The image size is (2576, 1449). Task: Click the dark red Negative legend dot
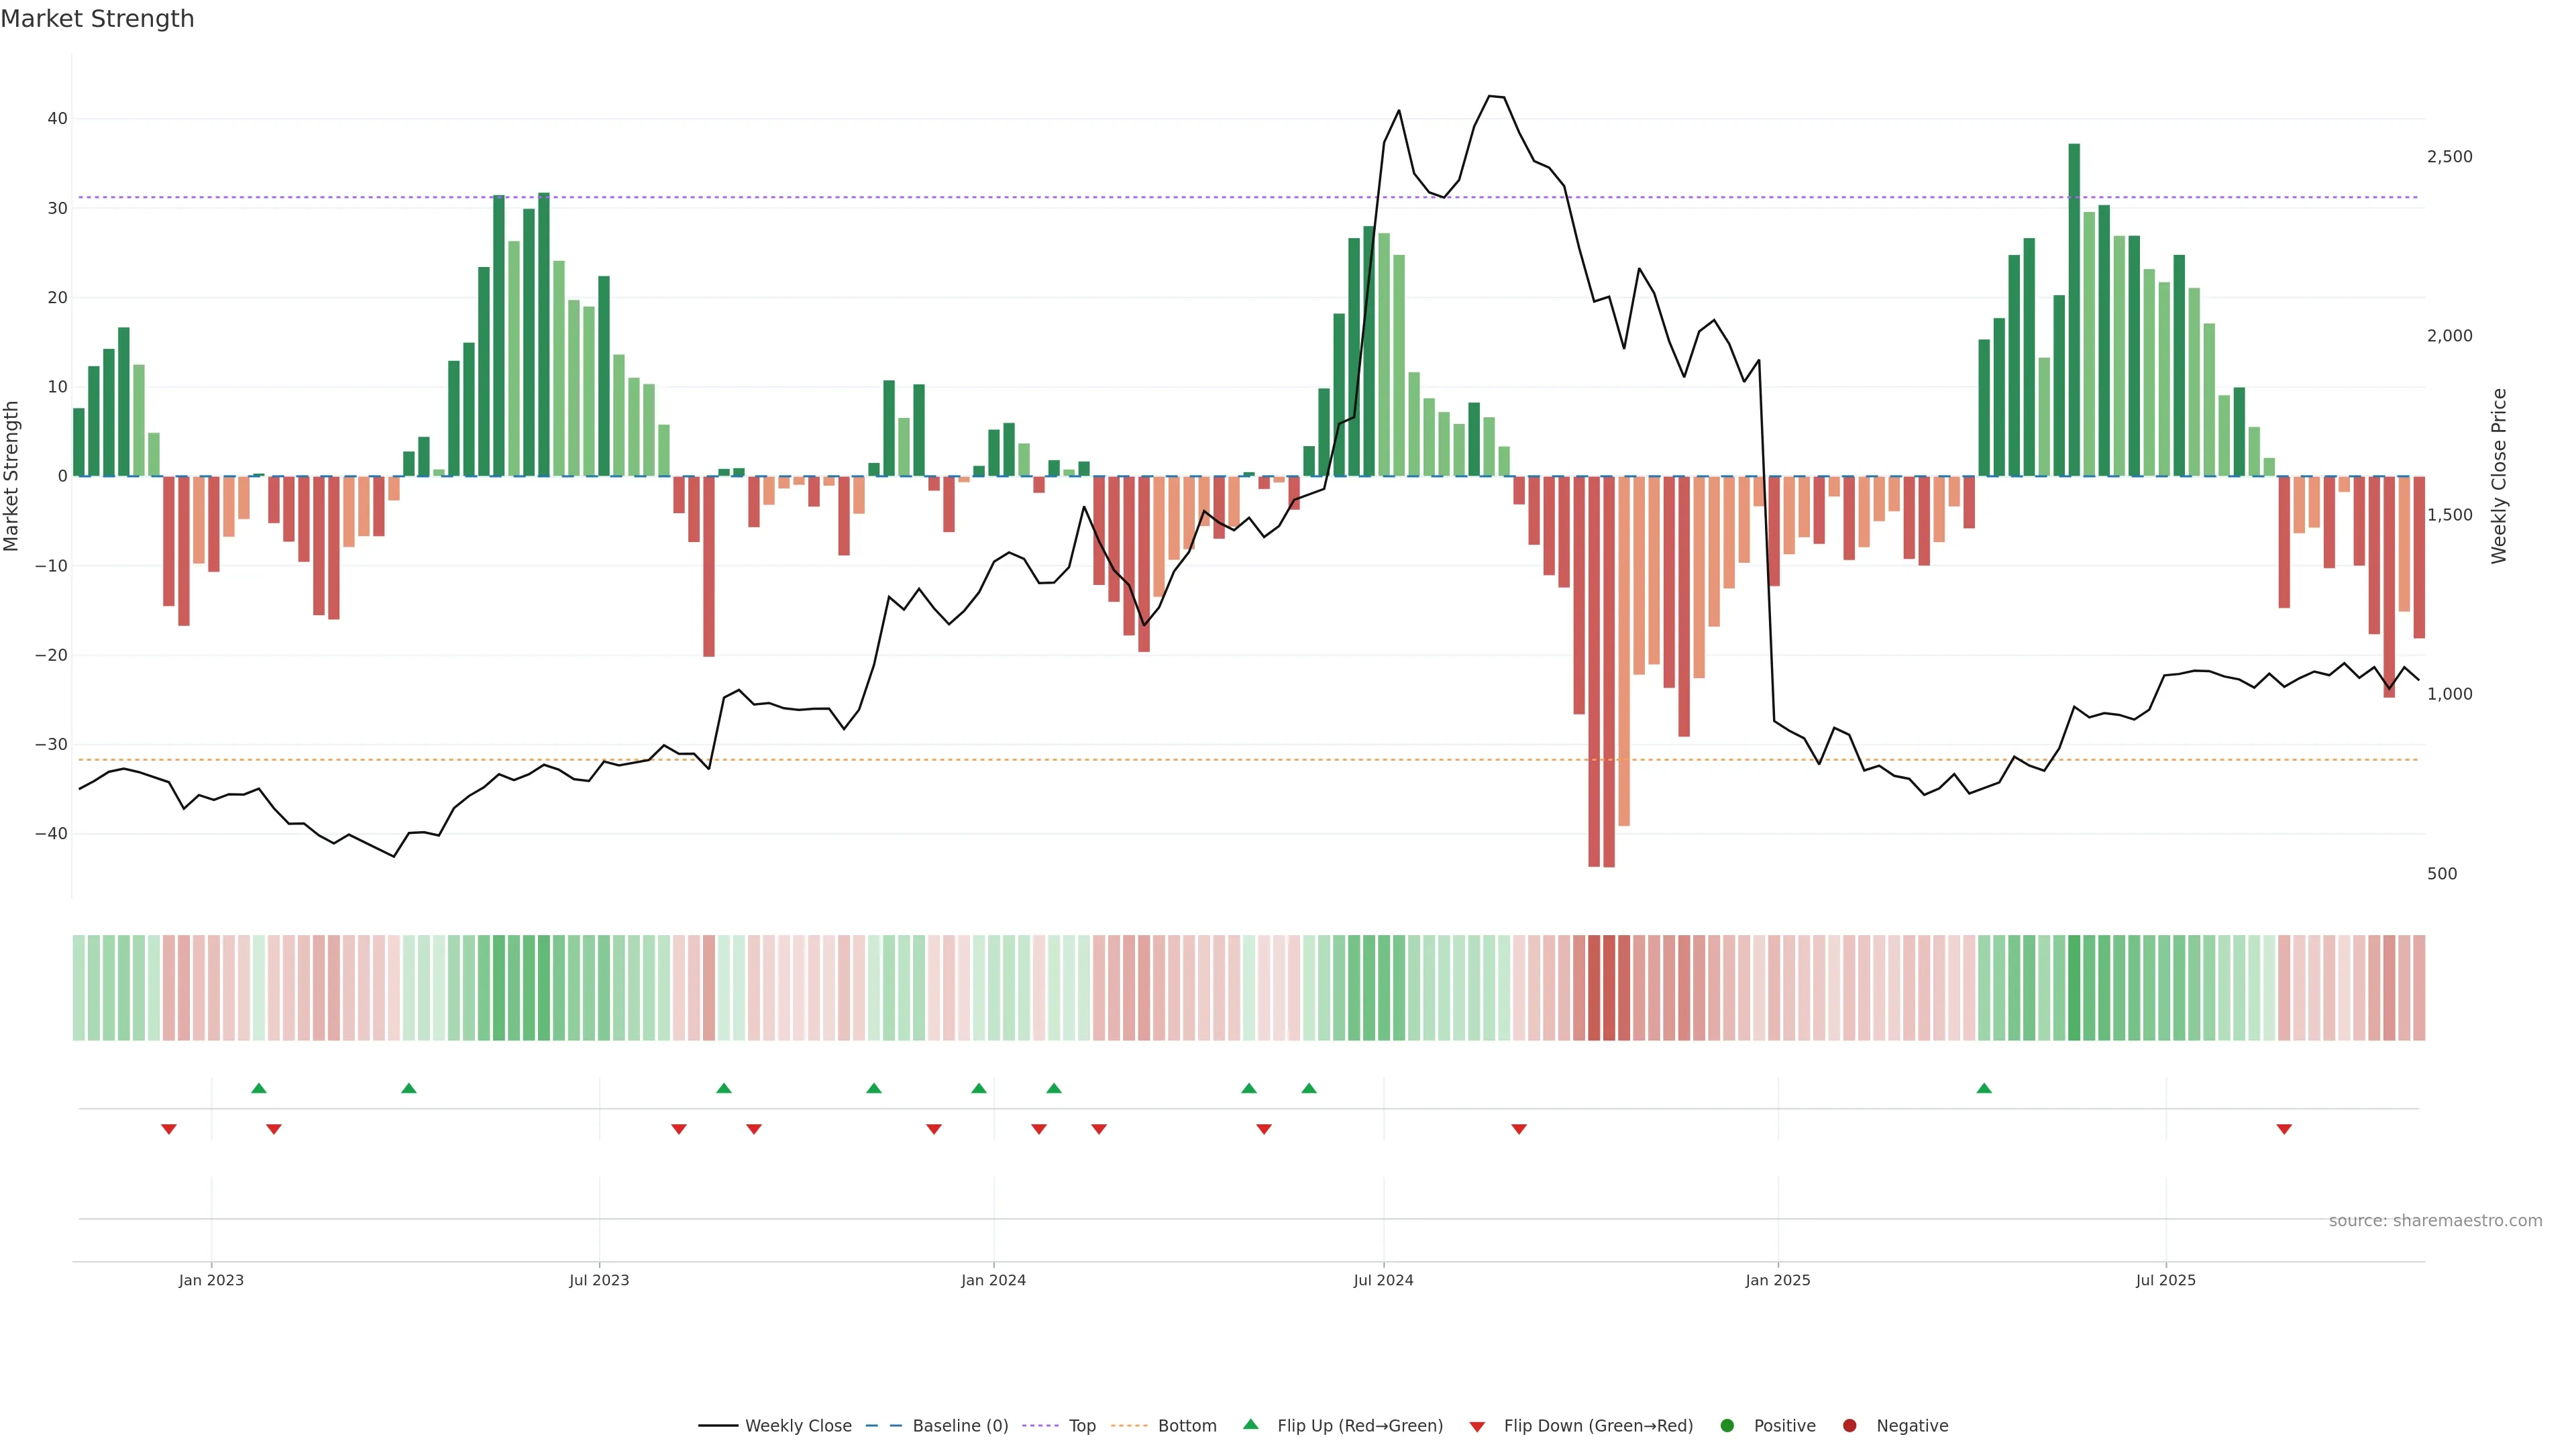tap(1849, 1425)
